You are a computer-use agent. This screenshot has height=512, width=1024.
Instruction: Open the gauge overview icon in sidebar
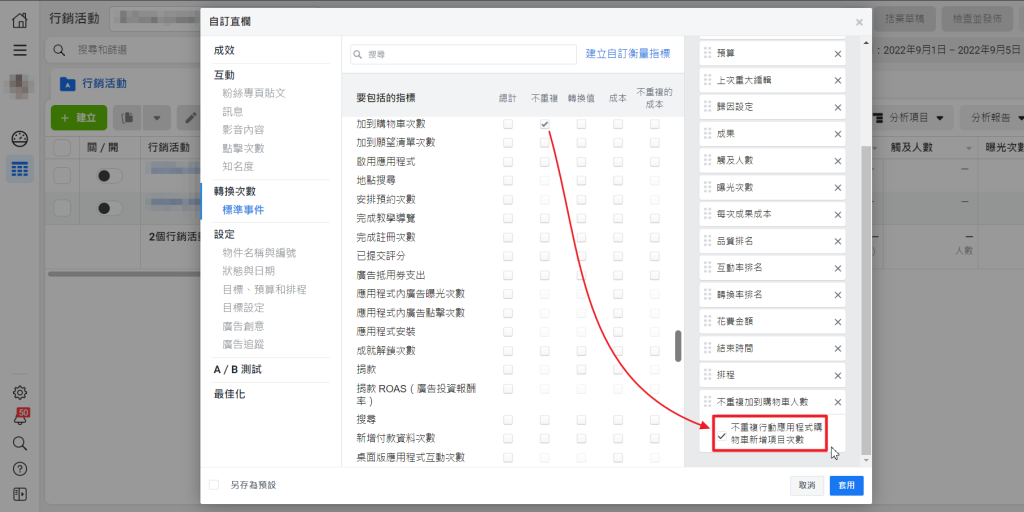20,138
